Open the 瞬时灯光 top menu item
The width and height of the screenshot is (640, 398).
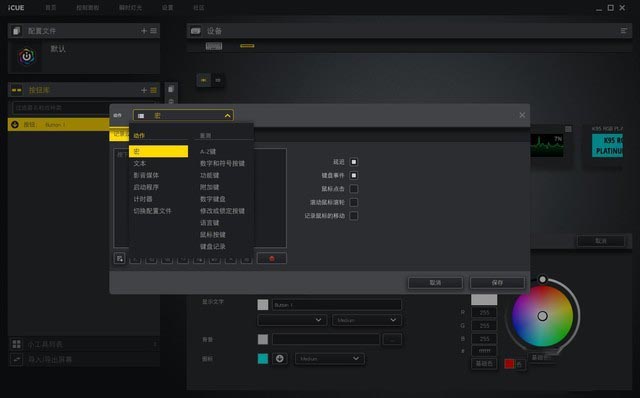coord(130,8)
